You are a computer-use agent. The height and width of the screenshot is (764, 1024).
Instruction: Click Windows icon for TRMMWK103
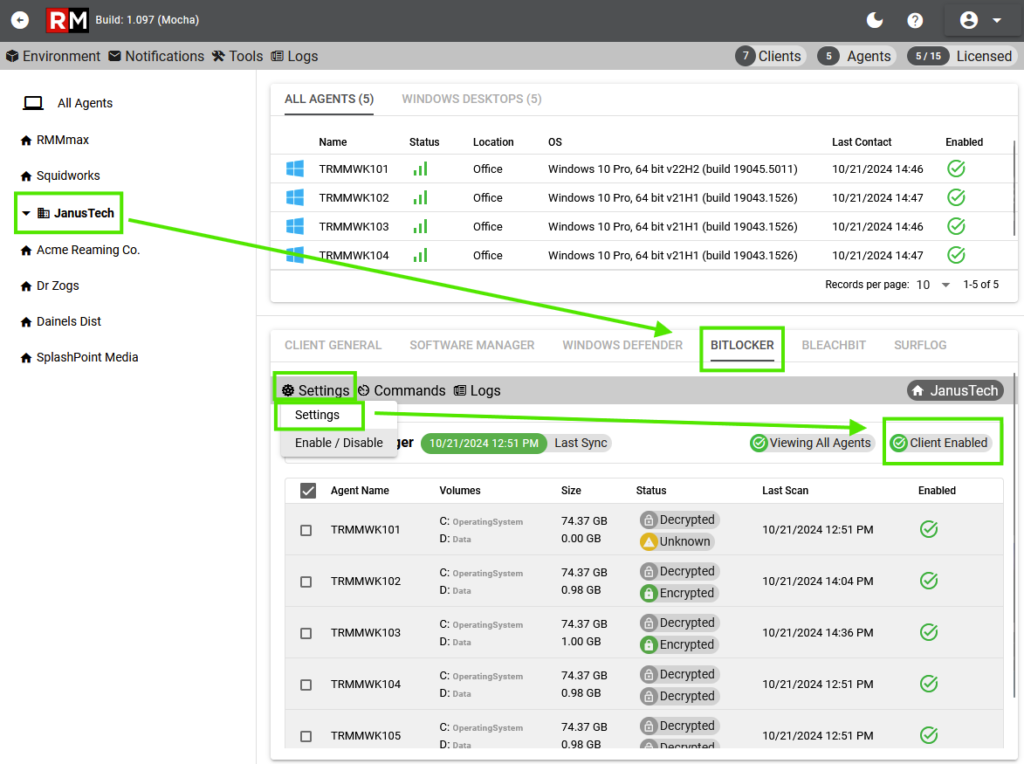pos(295,227)
